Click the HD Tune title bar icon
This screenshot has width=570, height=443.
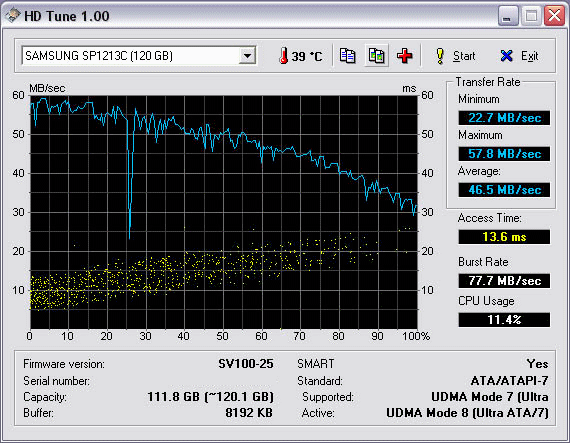click(12, 15)
